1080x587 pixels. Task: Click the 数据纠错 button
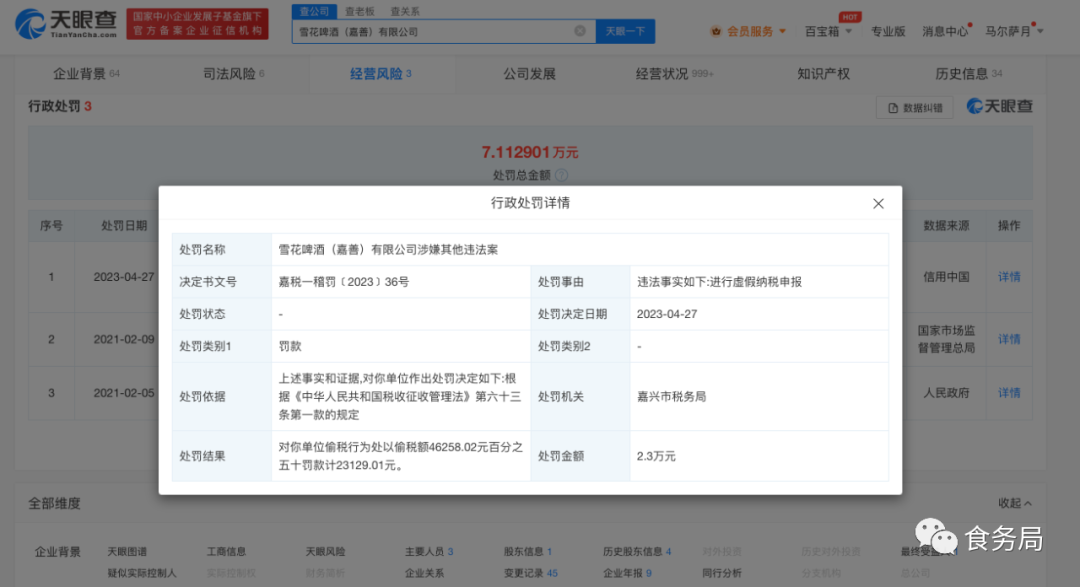point(915,107)
